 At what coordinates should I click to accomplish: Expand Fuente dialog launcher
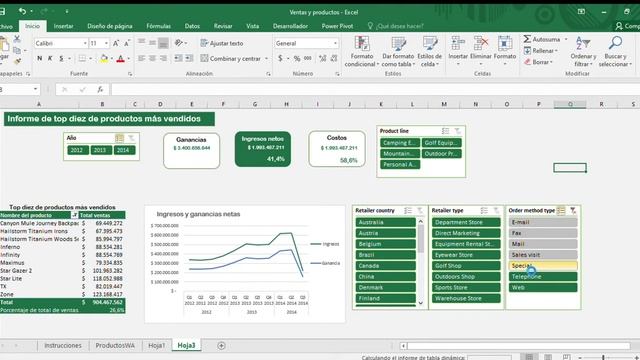pos(130,74)
